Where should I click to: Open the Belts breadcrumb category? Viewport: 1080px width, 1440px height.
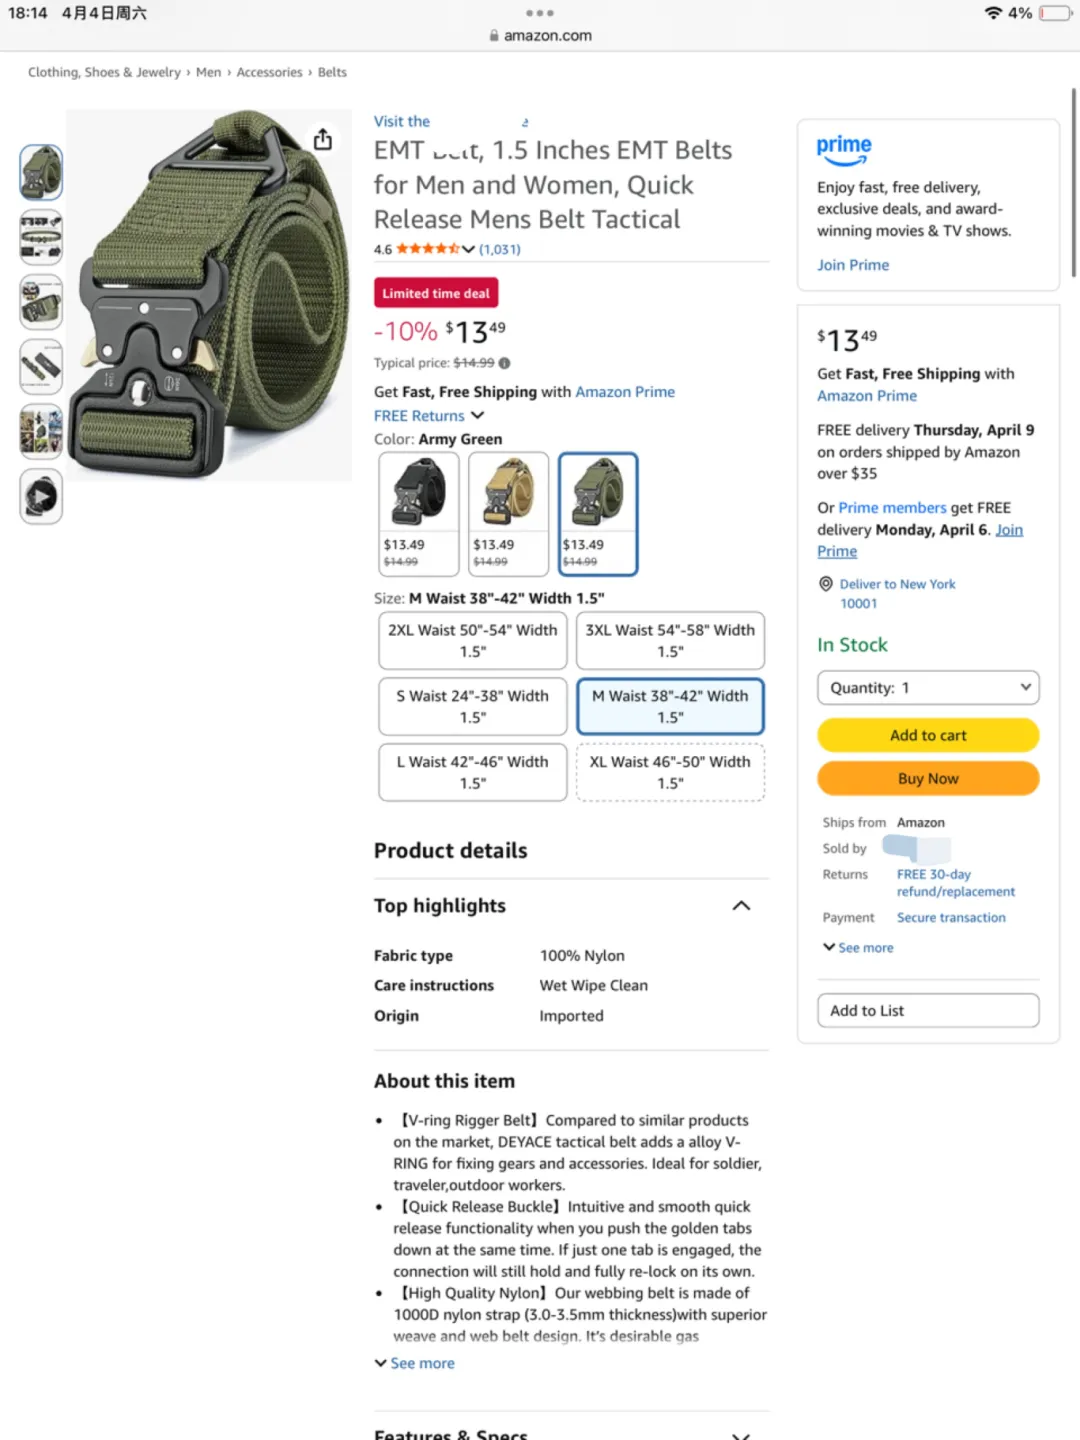(x=332, y=72)
